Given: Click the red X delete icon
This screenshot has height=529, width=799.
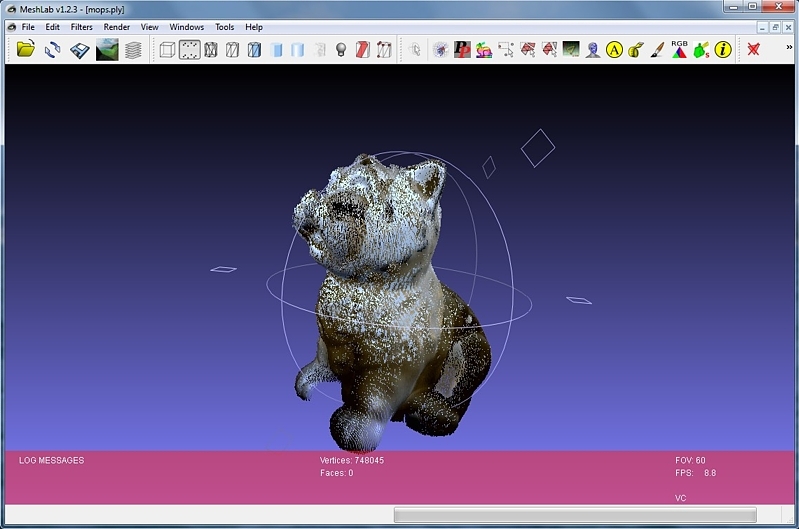Looking at the screenshot, I should click(x=753, y=49).
